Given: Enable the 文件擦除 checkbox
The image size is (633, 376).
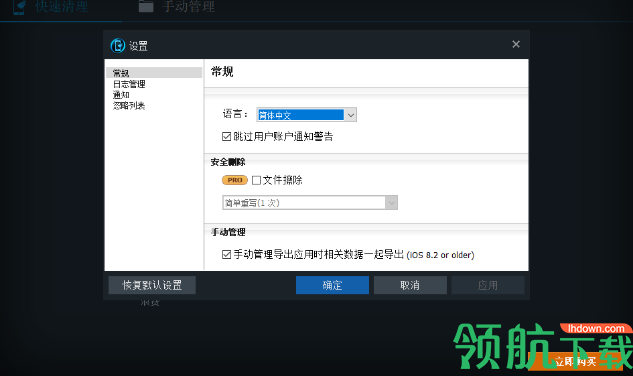Looking at the screenshot, I should (x=256, y=180).
